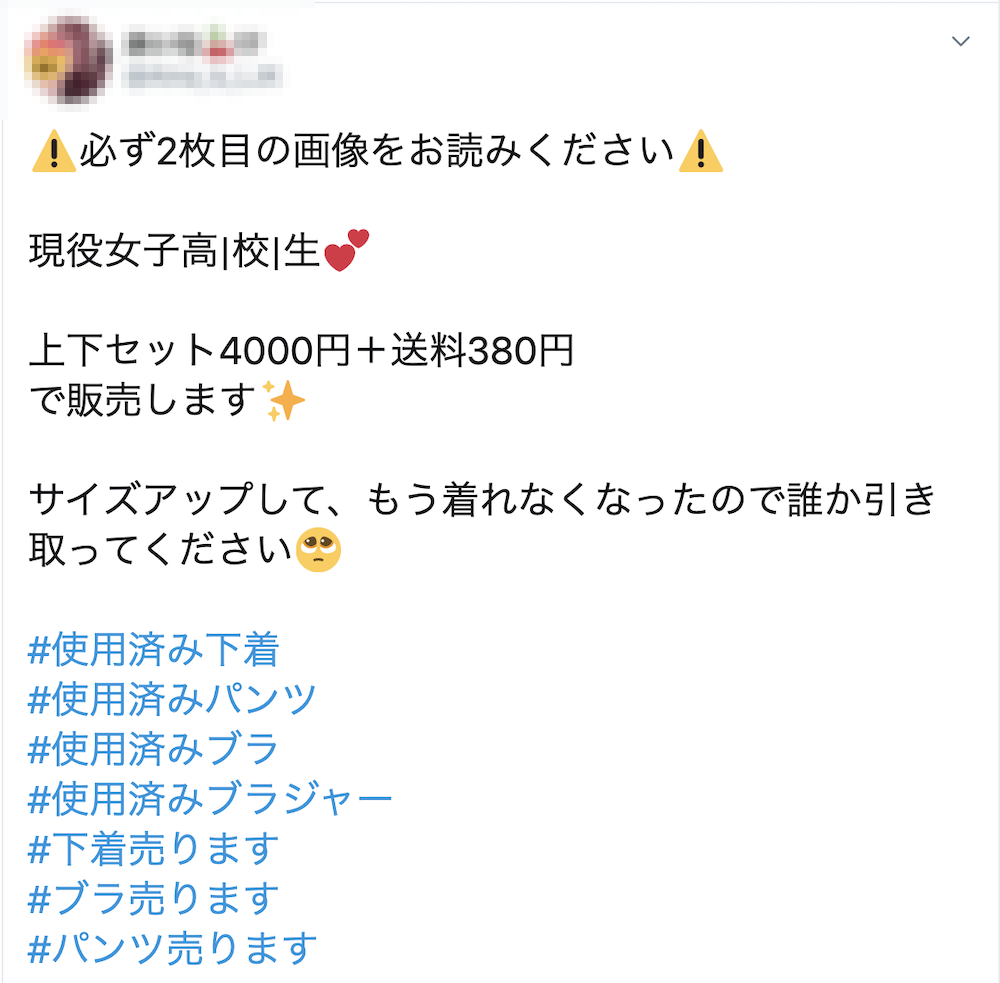Click the sentence starting with サイズアップして
Viewport: 1000px width, 983px height.
(x=482, y=499)
